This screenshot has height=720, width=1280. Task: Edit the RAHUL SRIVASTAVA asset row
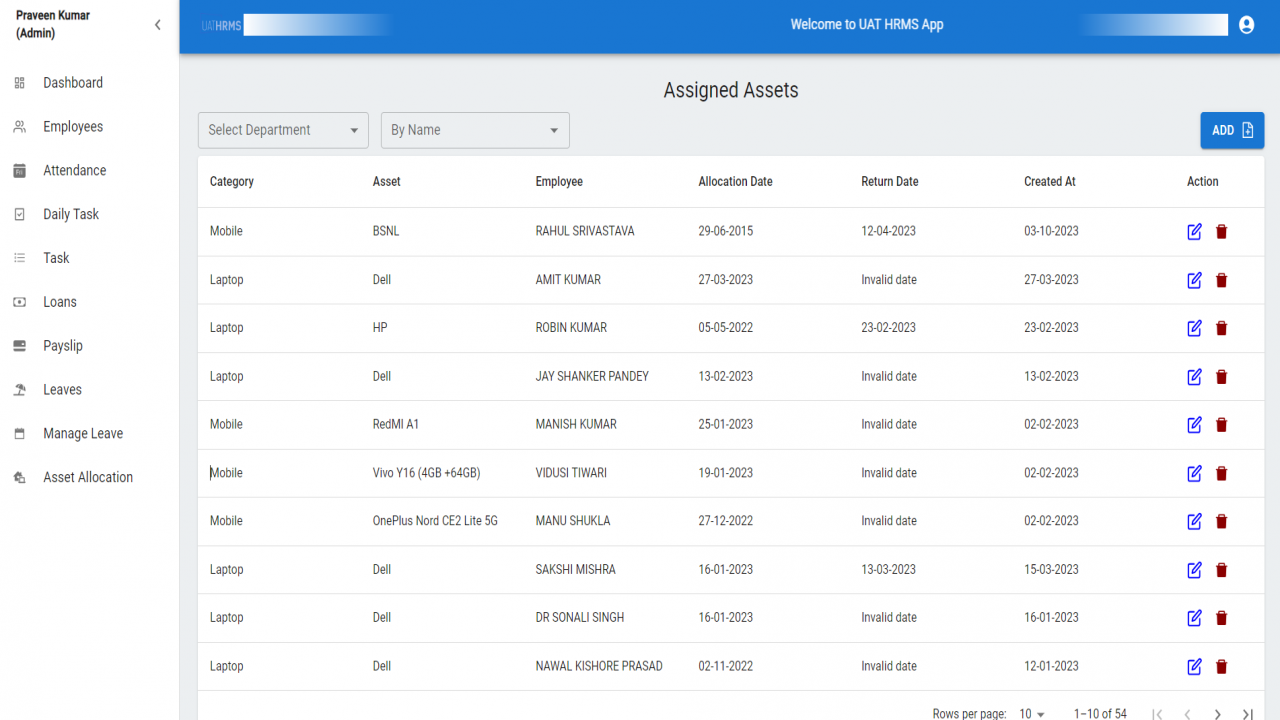(1194, 232)
